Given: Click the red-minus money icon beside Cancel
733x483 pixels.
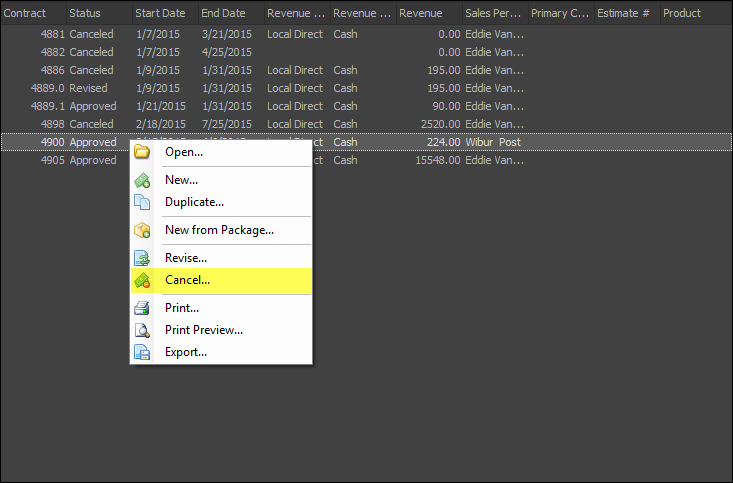Looking at the screenshot, I should click(x=142, y=280).
